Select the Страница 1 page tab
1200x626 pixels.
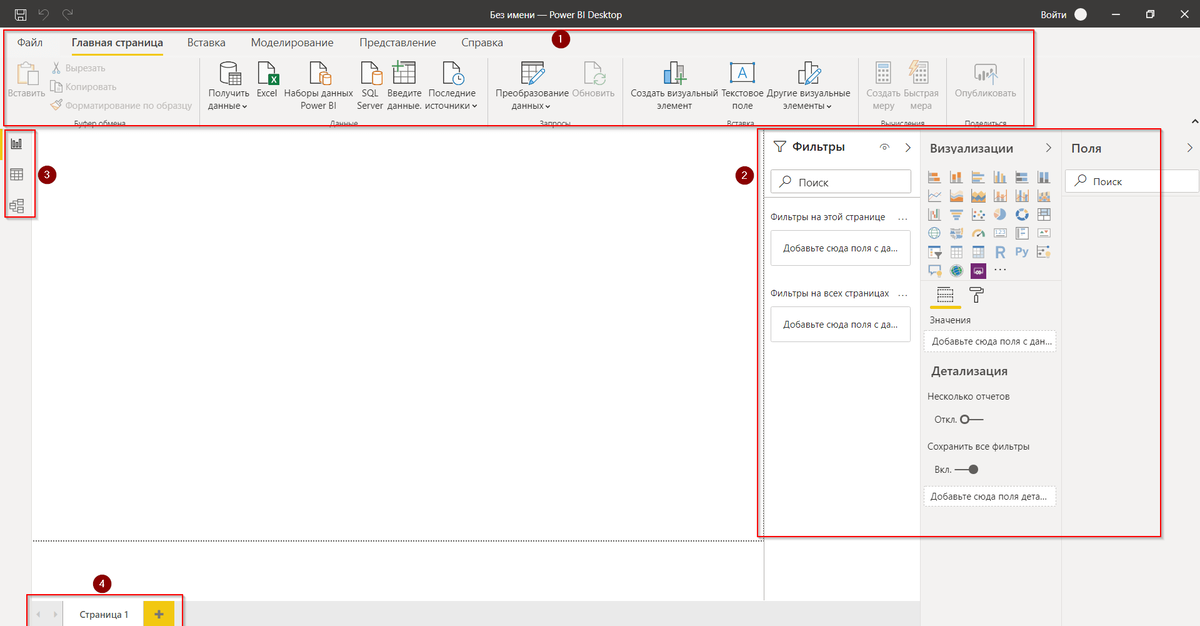pos(104,614)
